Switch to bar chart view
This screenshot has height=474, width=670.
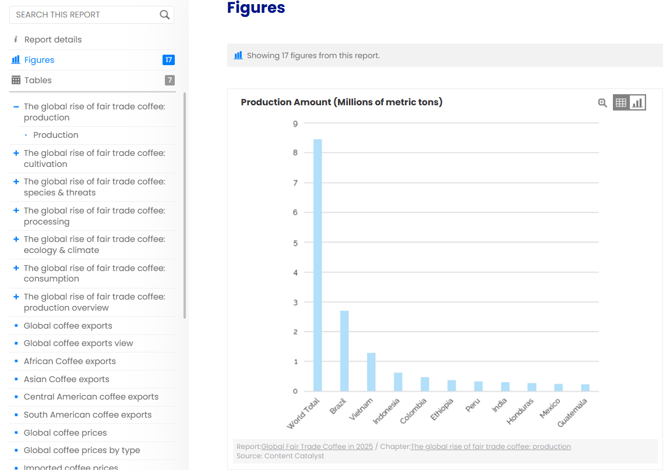[x=637, y=103]
